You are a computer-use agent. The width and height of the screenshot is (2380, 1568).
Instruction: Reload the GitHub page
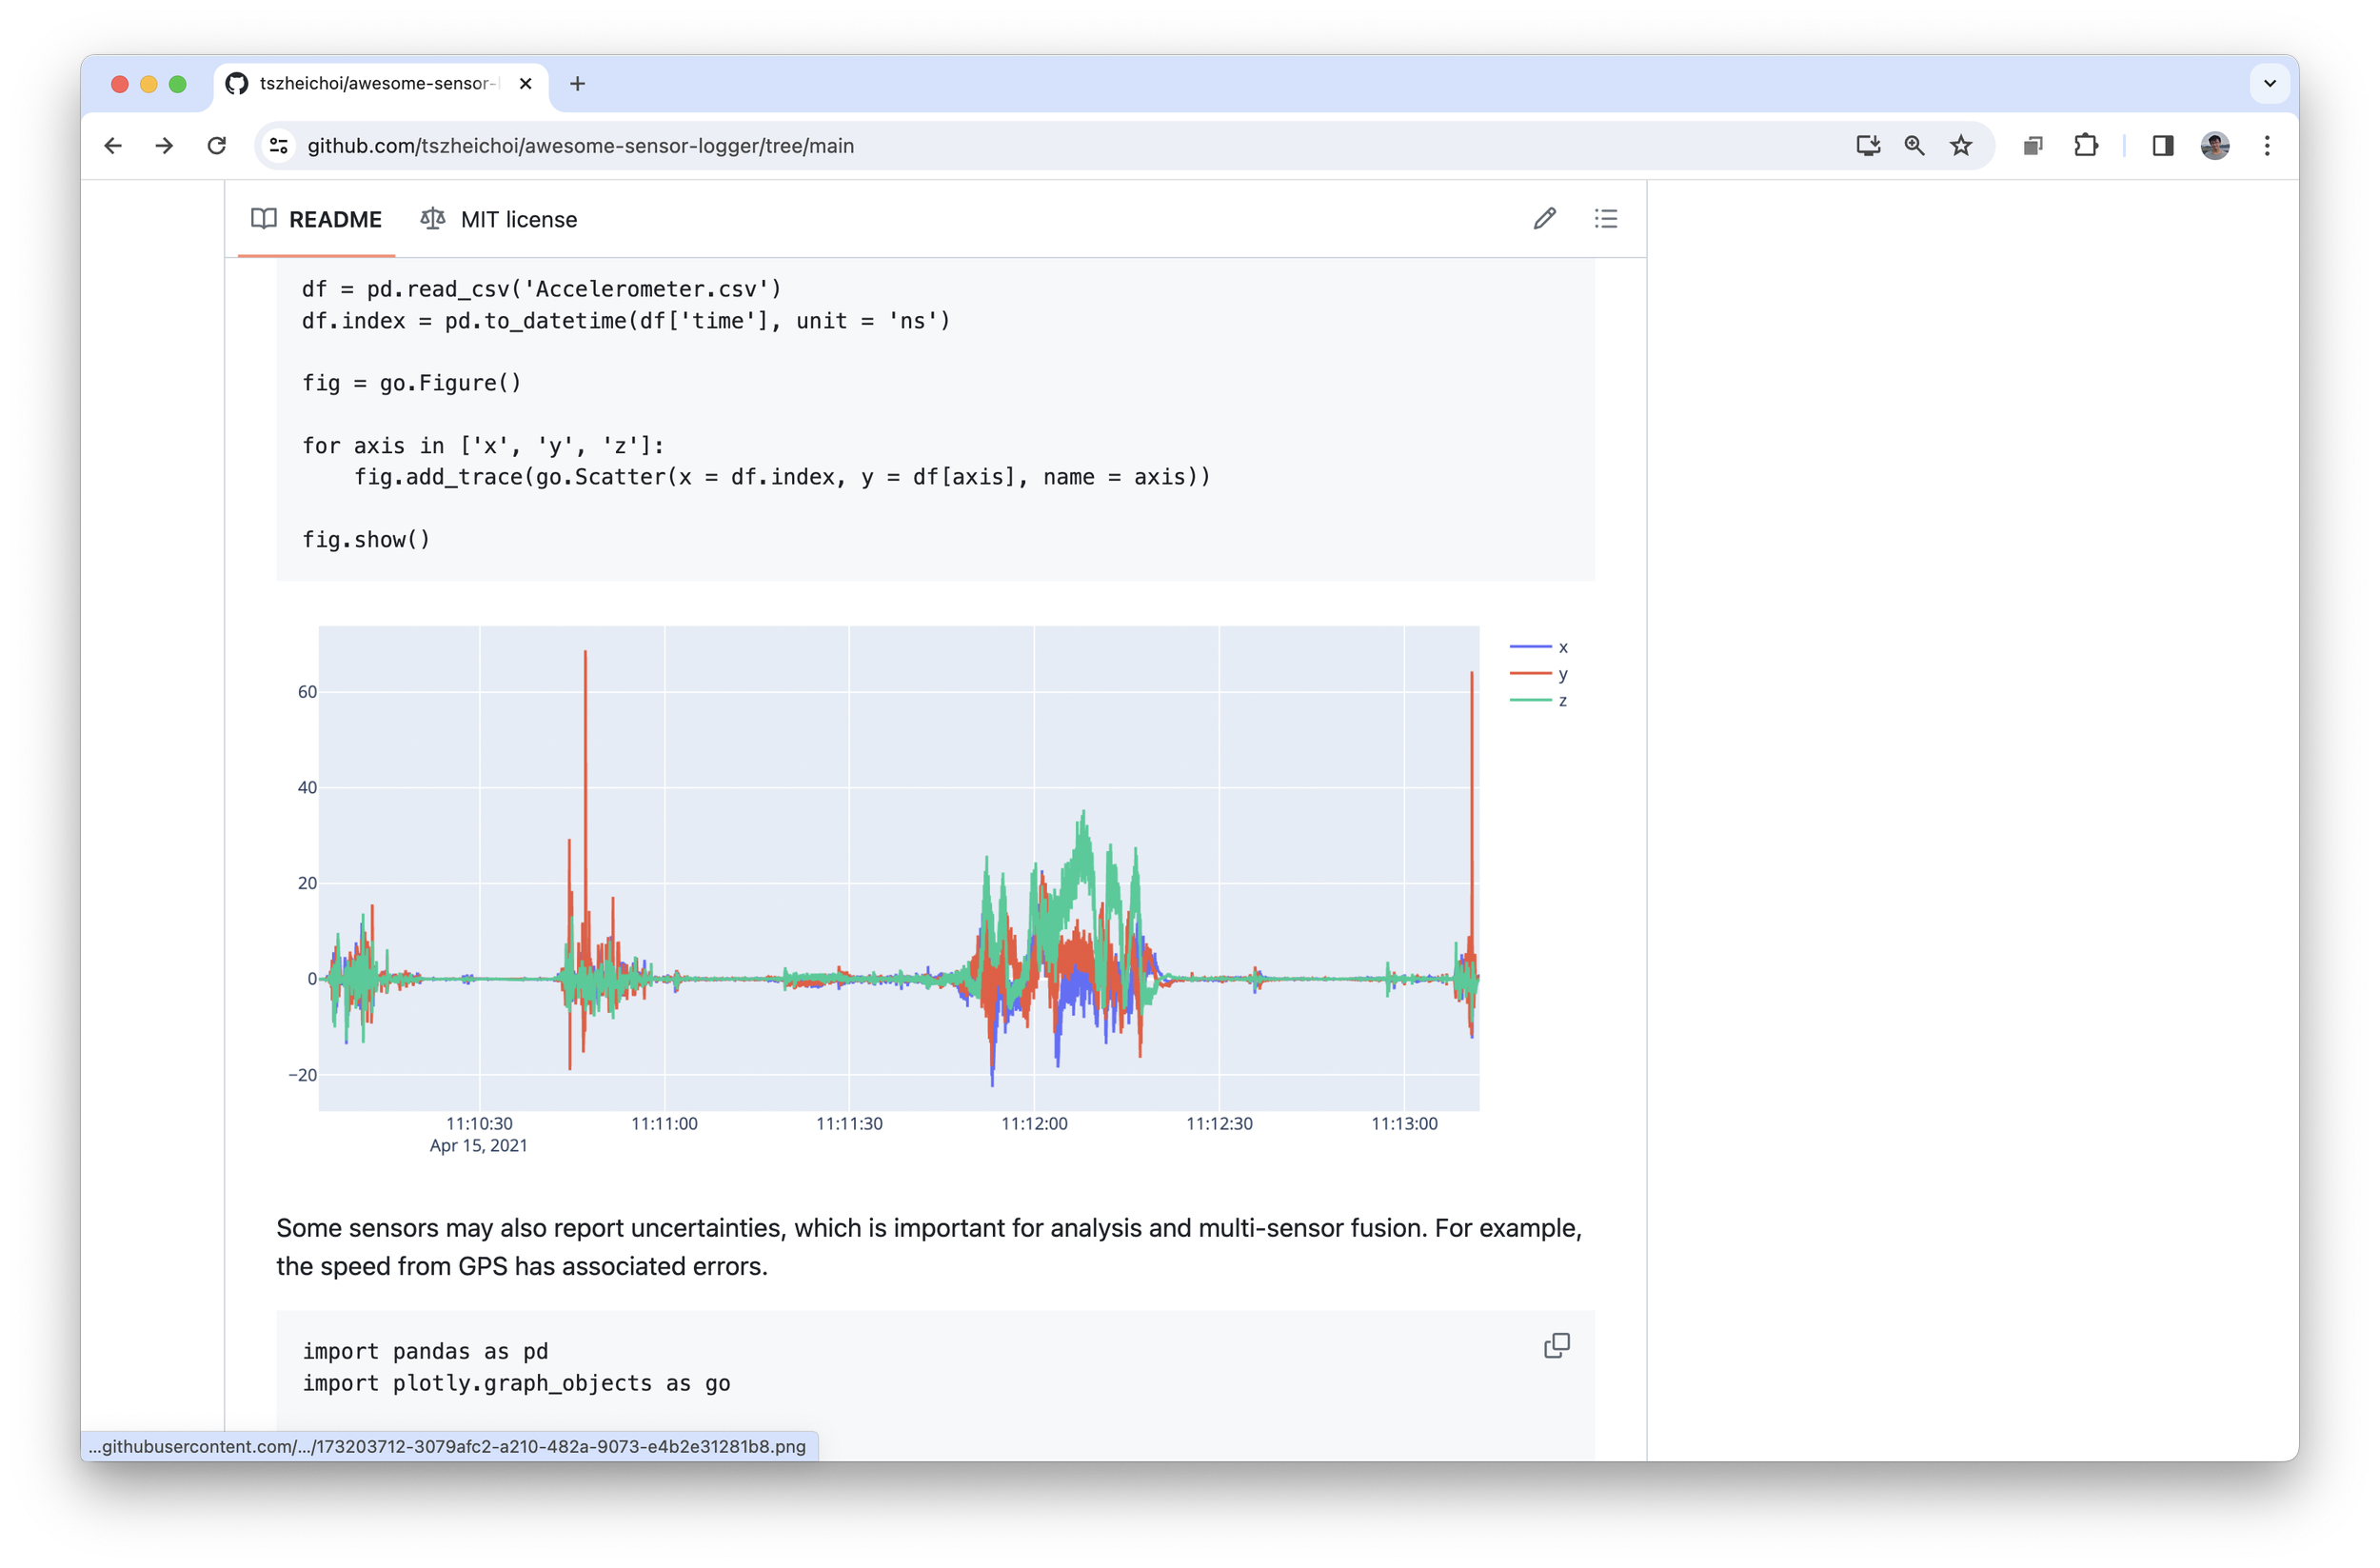pos(216,146)
